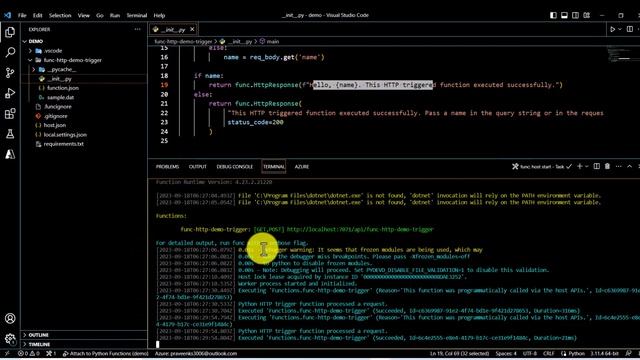The height and width of the screenshot is (360, 640).
Task: Open the Extensions view
Action: pyautogui.click(x=10, y=113)
